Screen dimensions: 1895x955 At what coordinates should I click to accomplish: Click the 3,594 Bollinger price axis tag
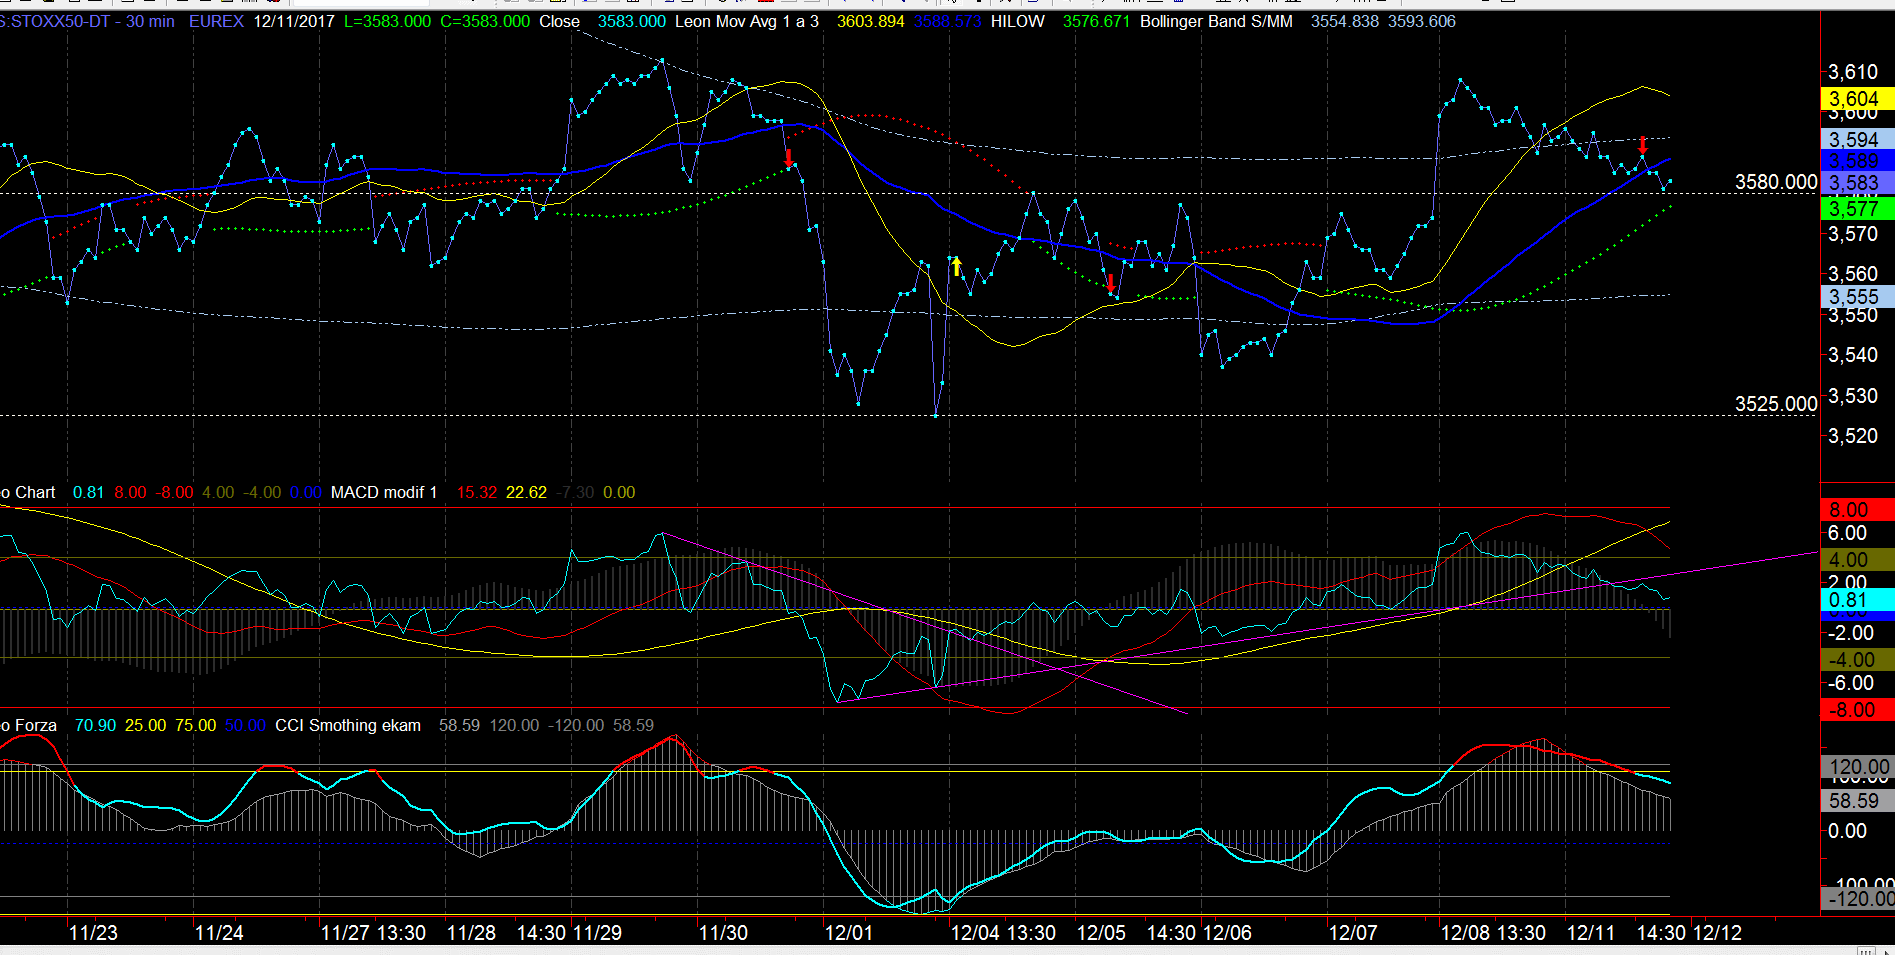1857,140
